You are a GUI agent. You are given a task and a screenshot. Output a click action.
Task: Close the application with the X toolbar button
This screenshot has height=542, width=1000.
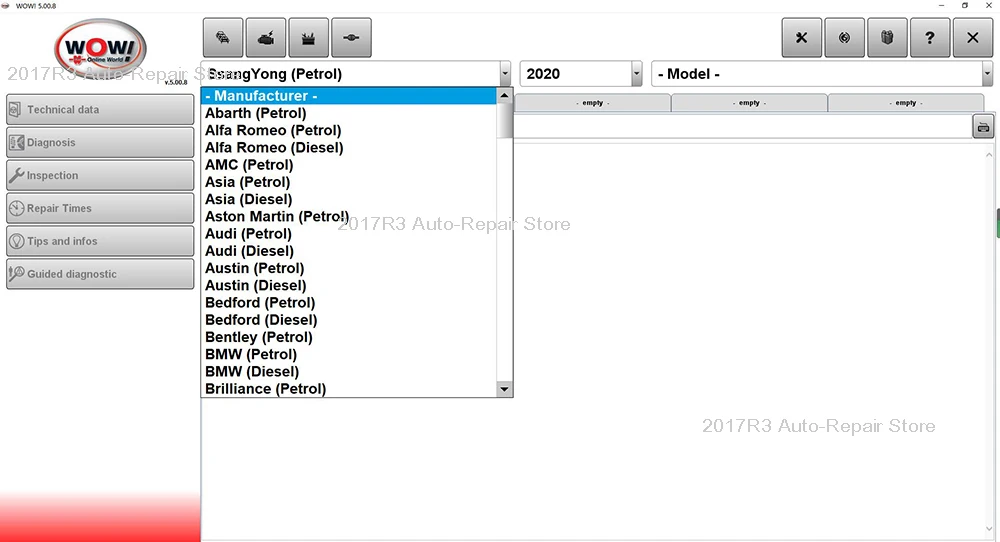pos(973,38)
